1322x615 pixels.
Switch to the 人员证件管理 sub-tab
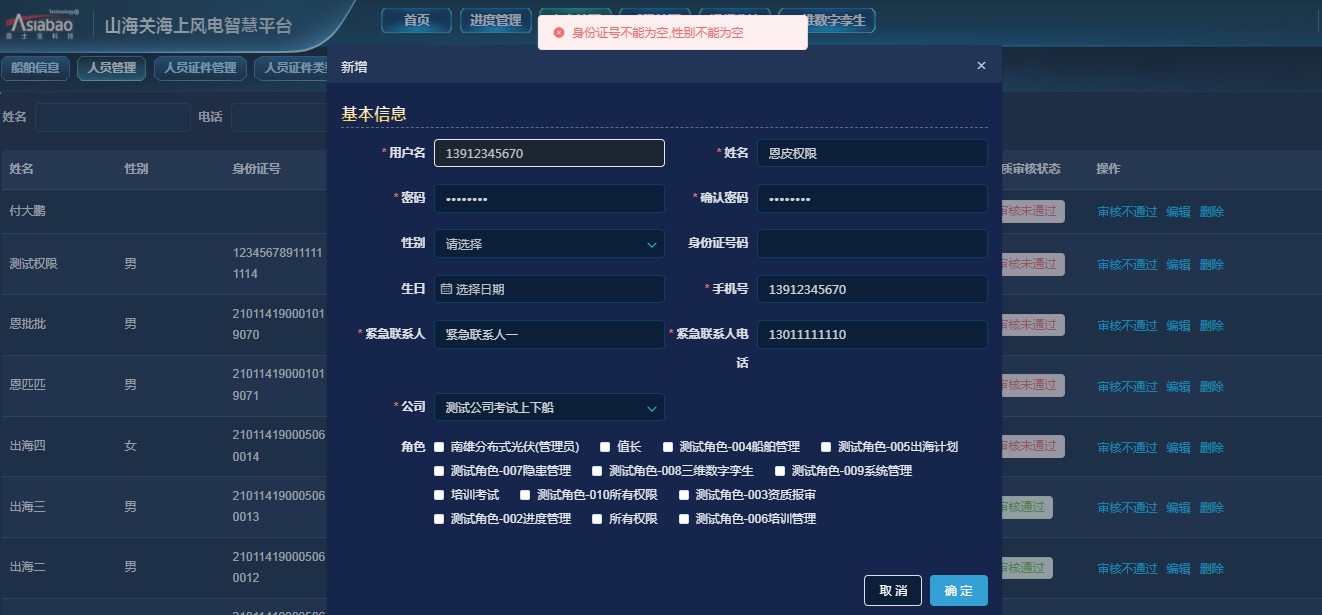pyautogui.click(x=200, y=68)
